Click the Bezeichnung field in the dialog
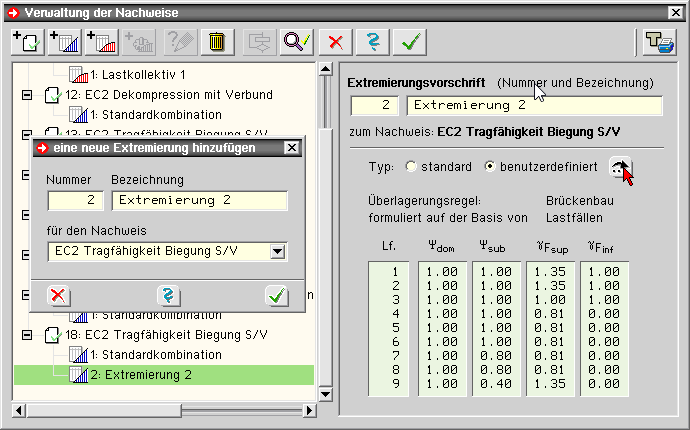Viewport: 690px width, 430px height. click(x=198, y=200)
